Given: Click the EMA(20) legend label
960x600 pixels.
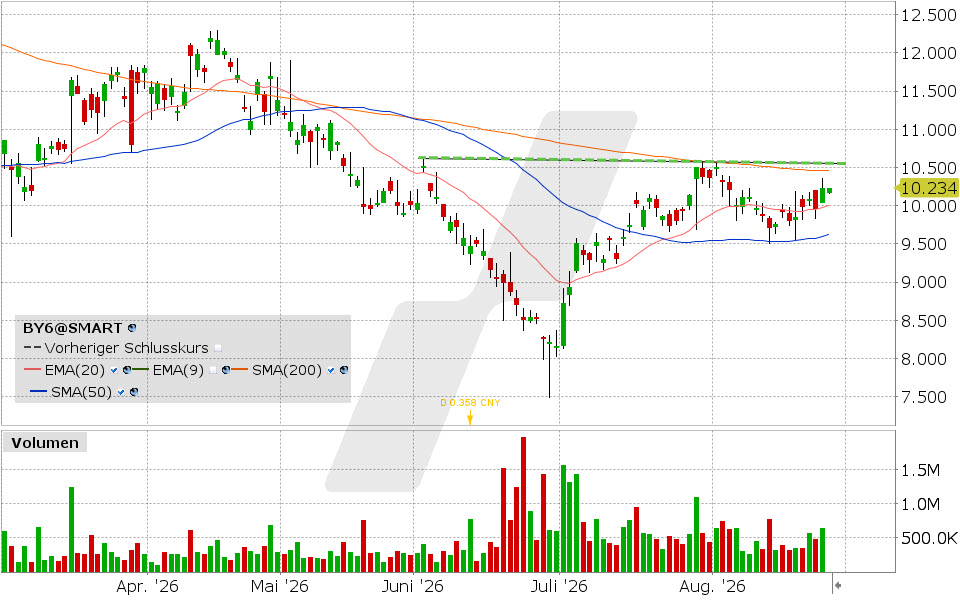Looking at the screenshot, I should [75, 370].
